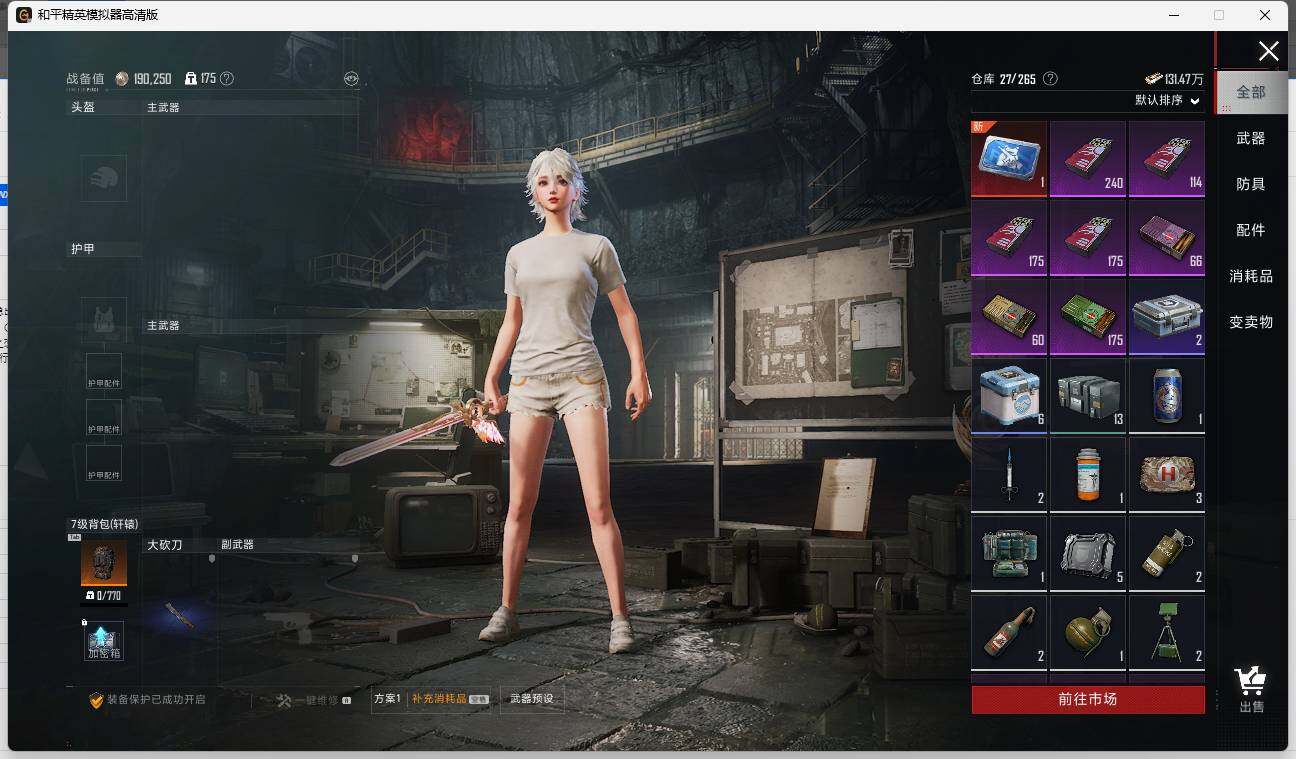Viewport: 1296px width, 759px height.
Task: Open the level 7 backpack icon
Action: click(104, 563)
